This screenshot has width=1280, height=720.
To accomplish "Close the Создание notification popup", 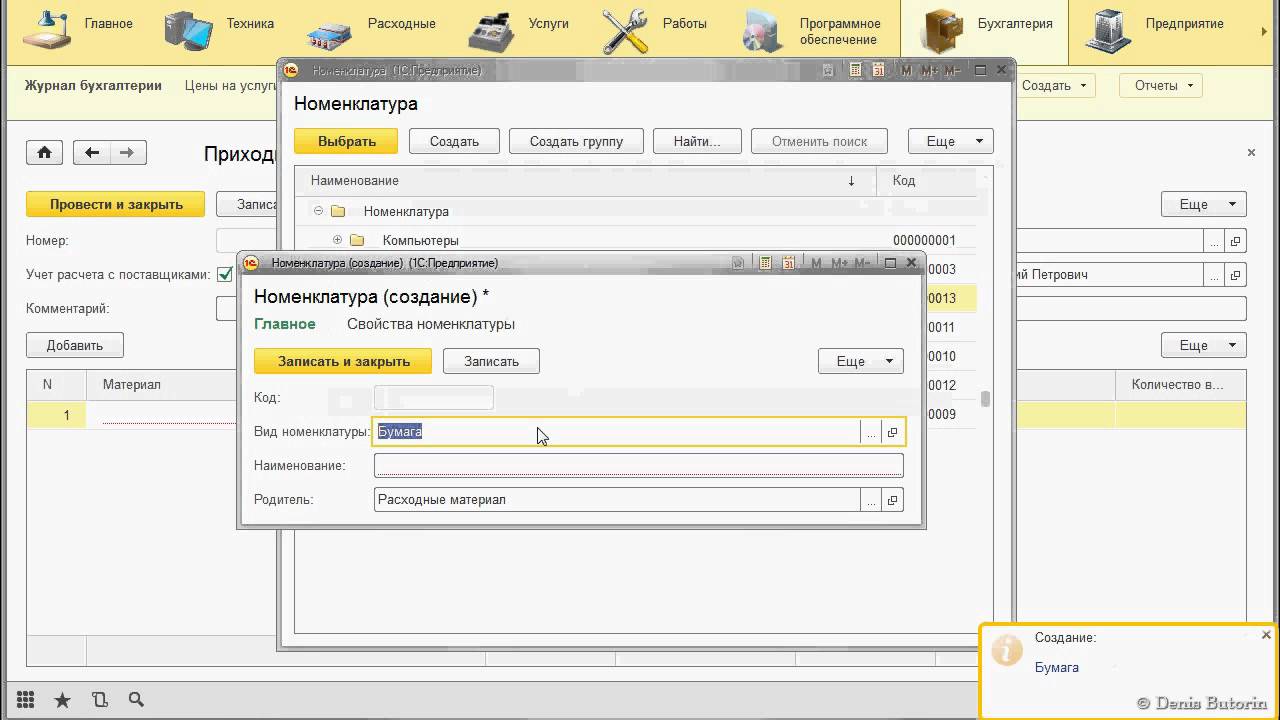I will point(1266,635).
